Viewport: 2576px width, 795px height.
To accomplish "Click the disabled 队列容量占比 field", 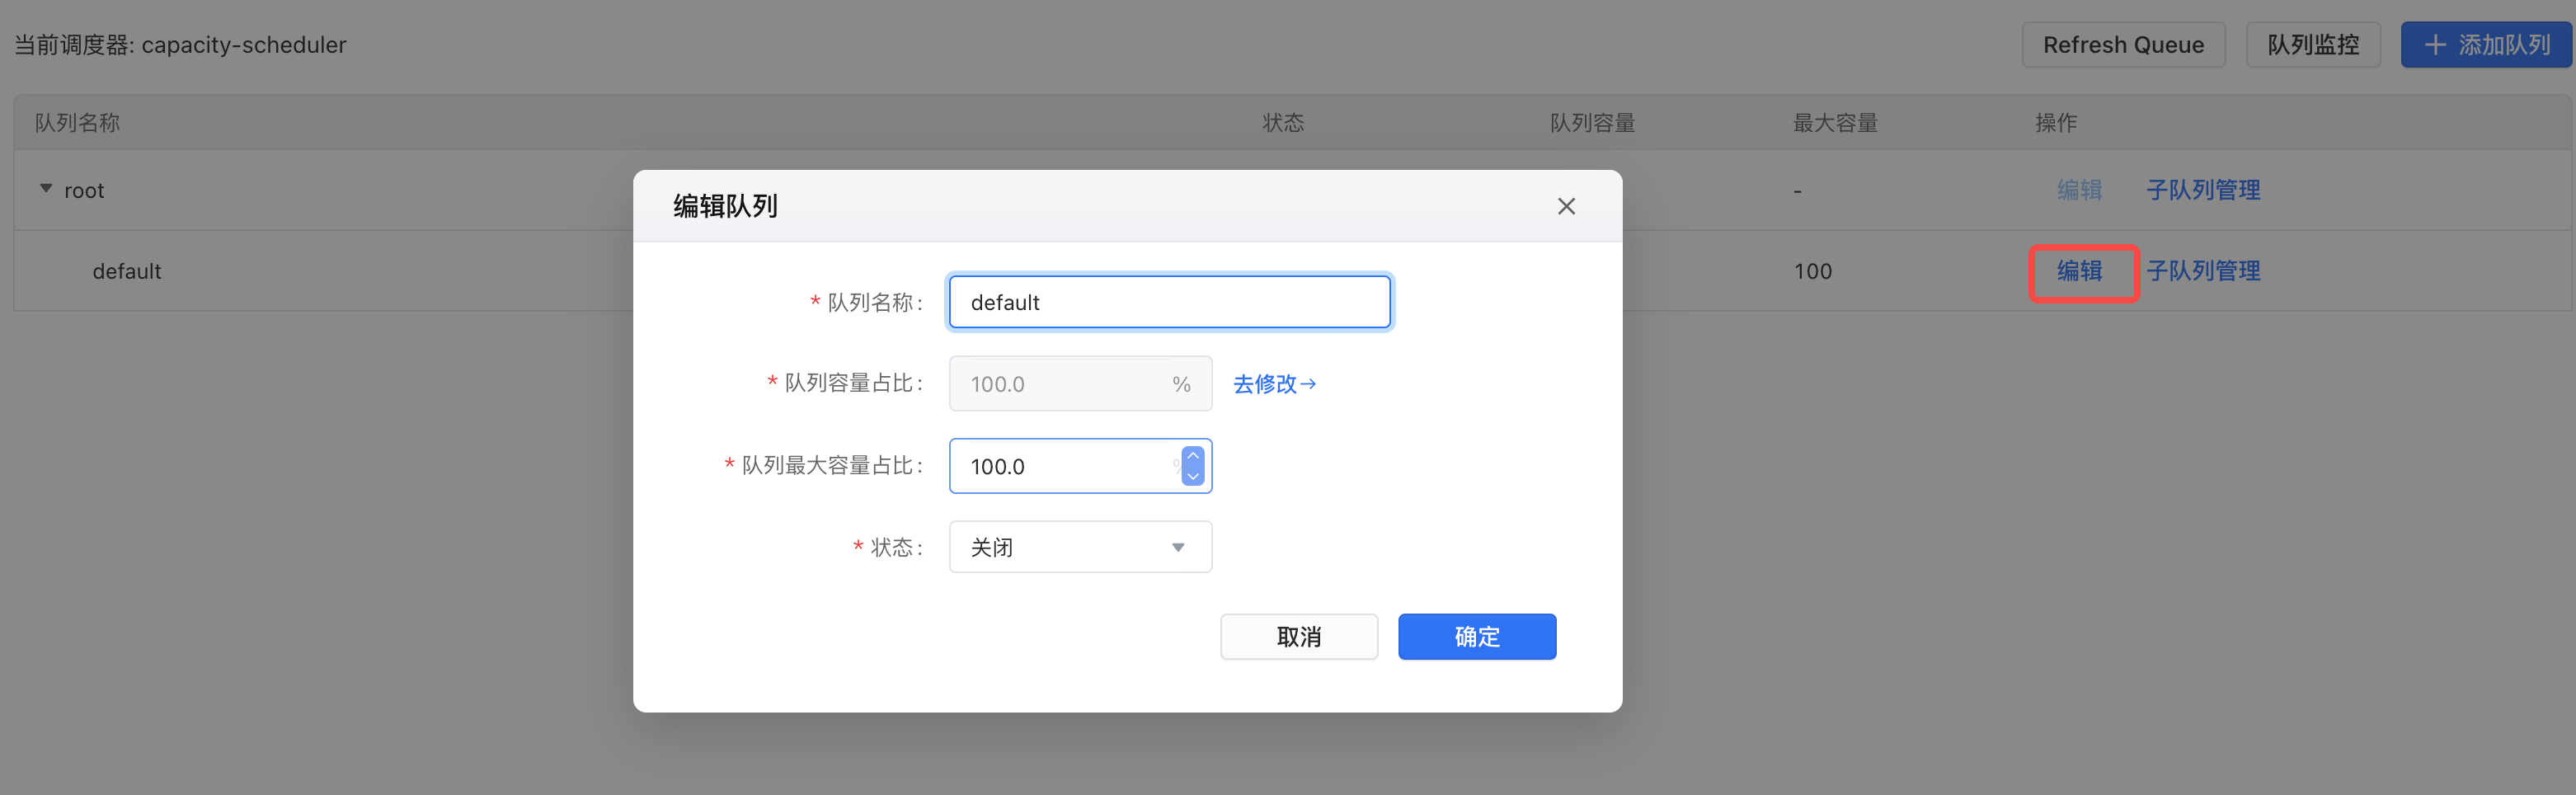I will click(1080, 384).
